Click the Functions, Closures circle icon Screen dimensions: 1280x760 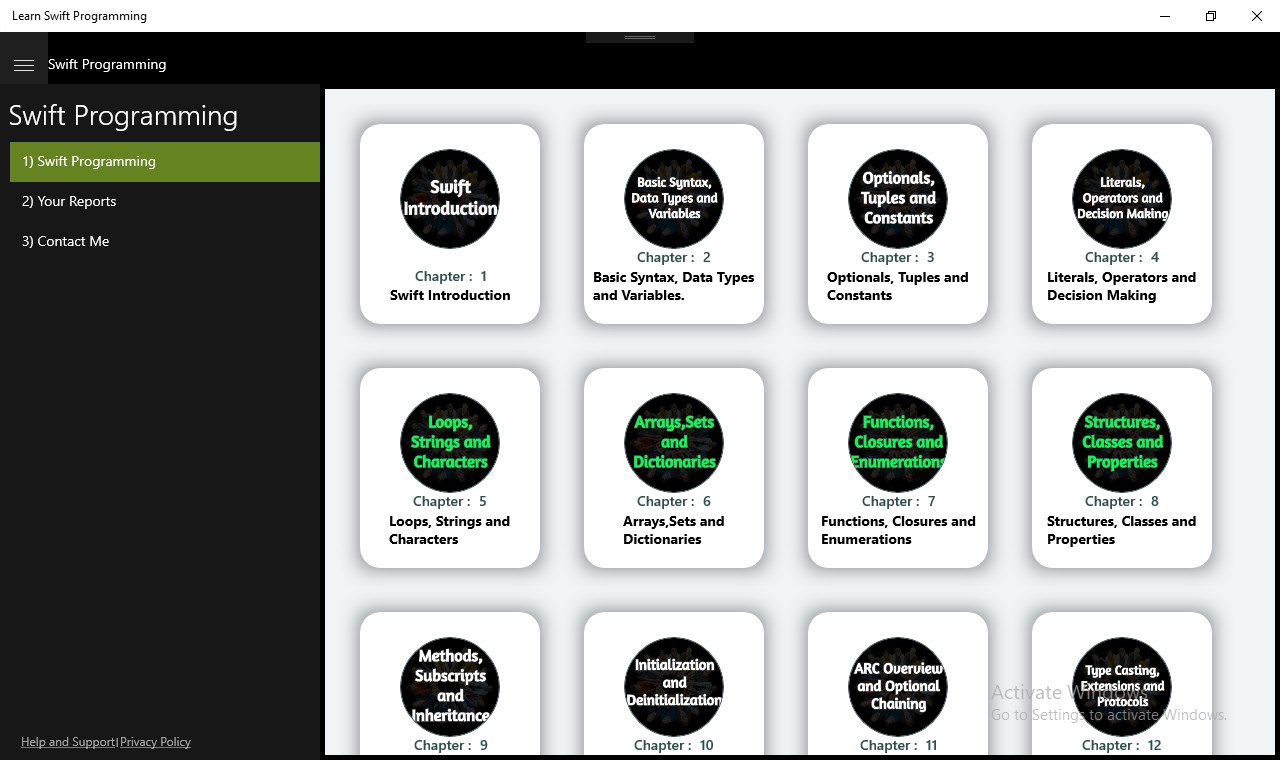coord(898,443)
